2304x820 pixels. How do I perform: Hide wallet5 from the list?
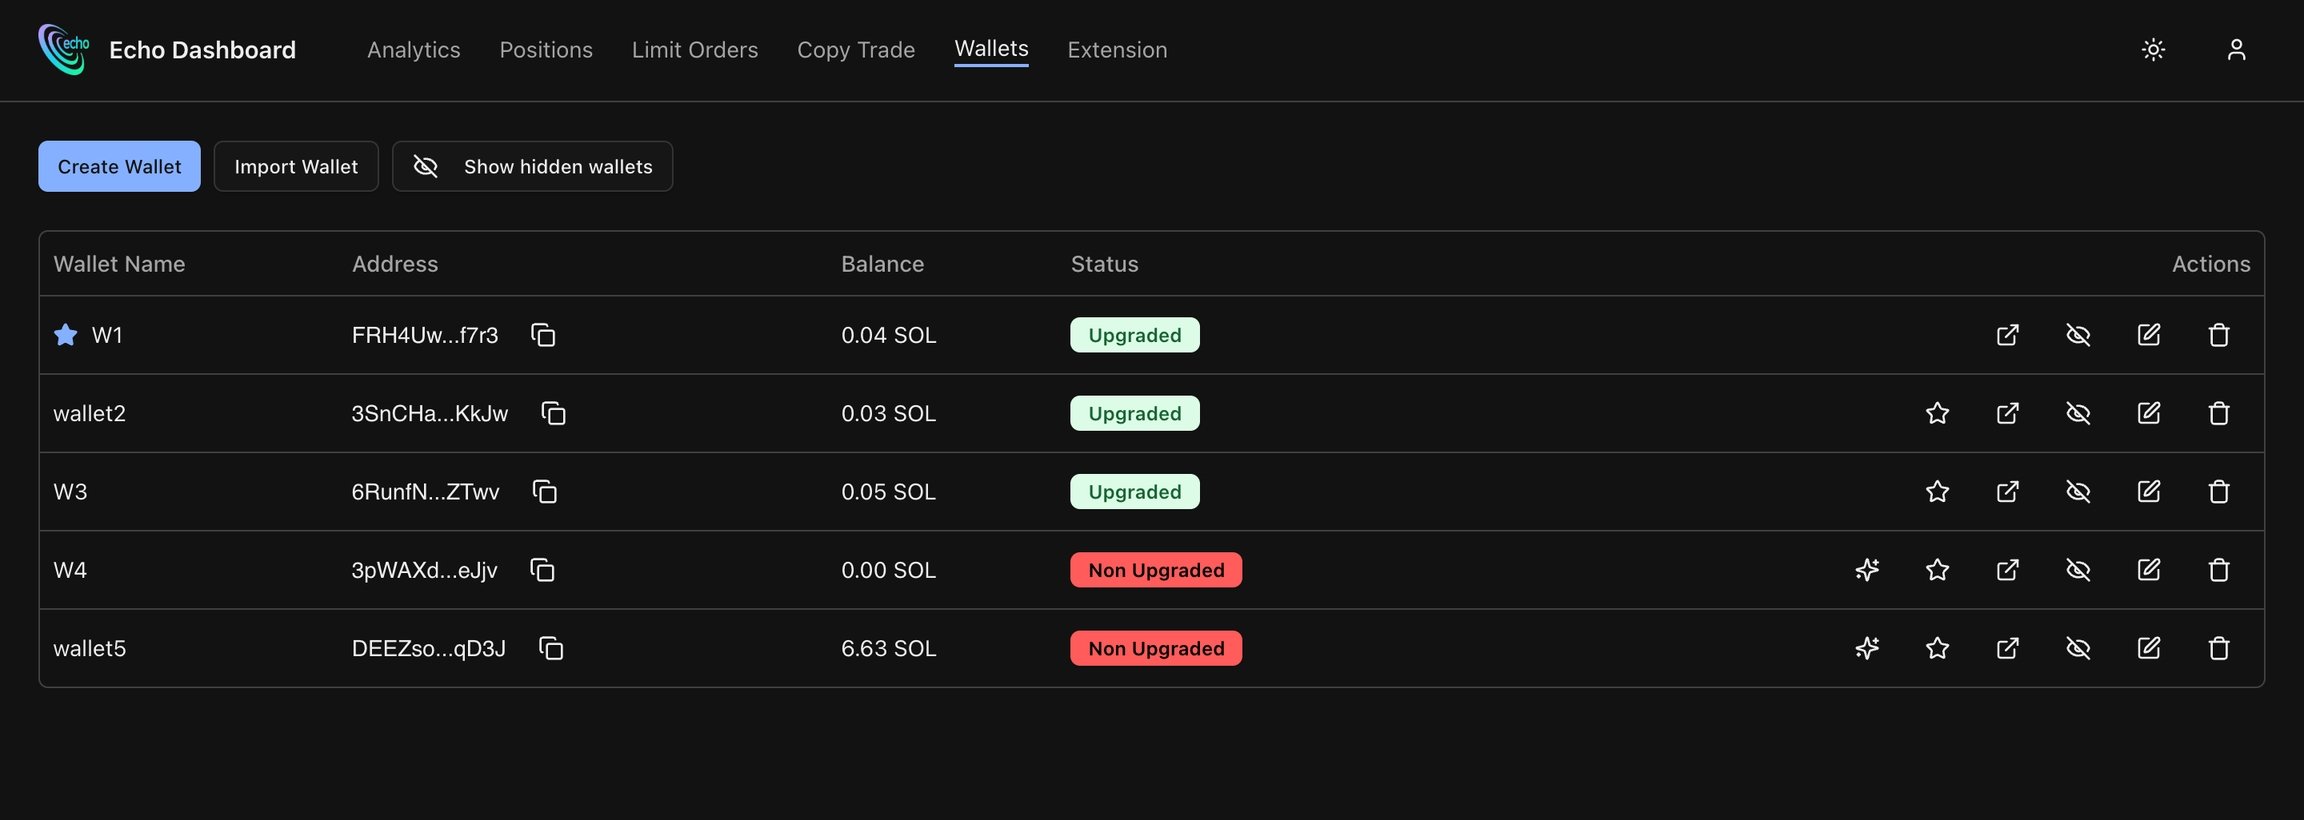pos(2078,648)
